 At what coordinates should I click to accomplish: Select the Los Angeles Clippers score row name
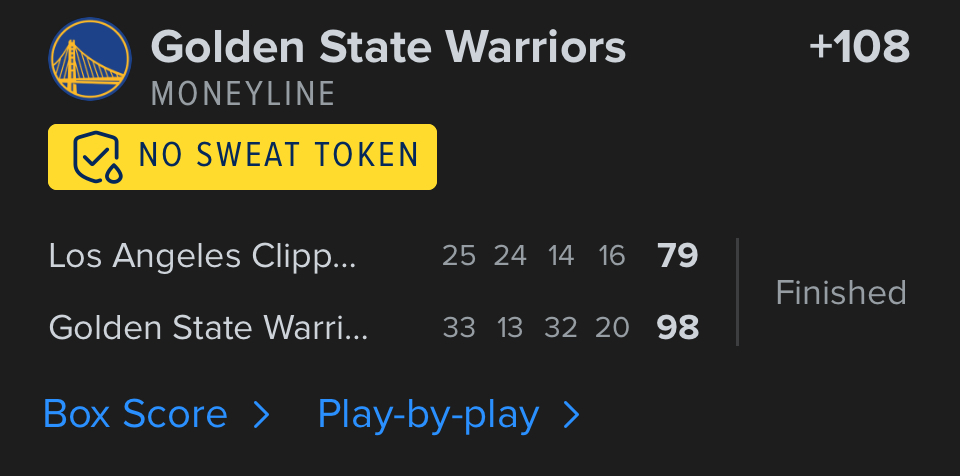coord(202,257)
